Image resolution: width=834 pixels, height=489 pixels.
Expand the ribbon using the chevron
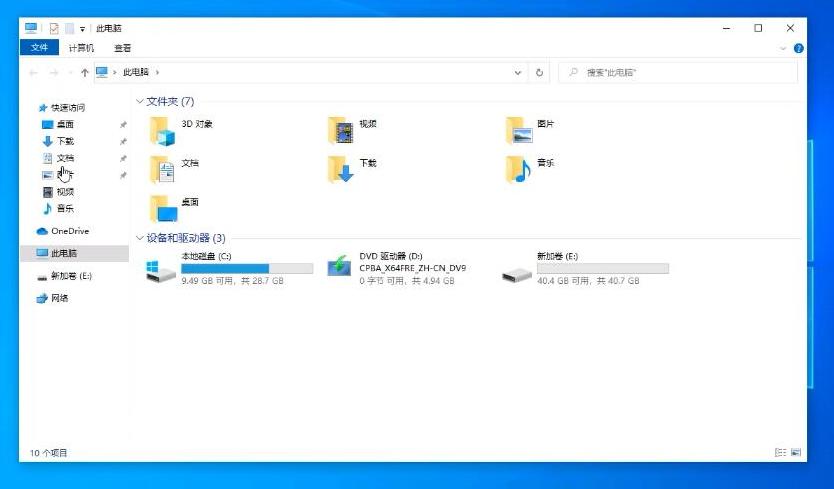click(x=783, y=48)
